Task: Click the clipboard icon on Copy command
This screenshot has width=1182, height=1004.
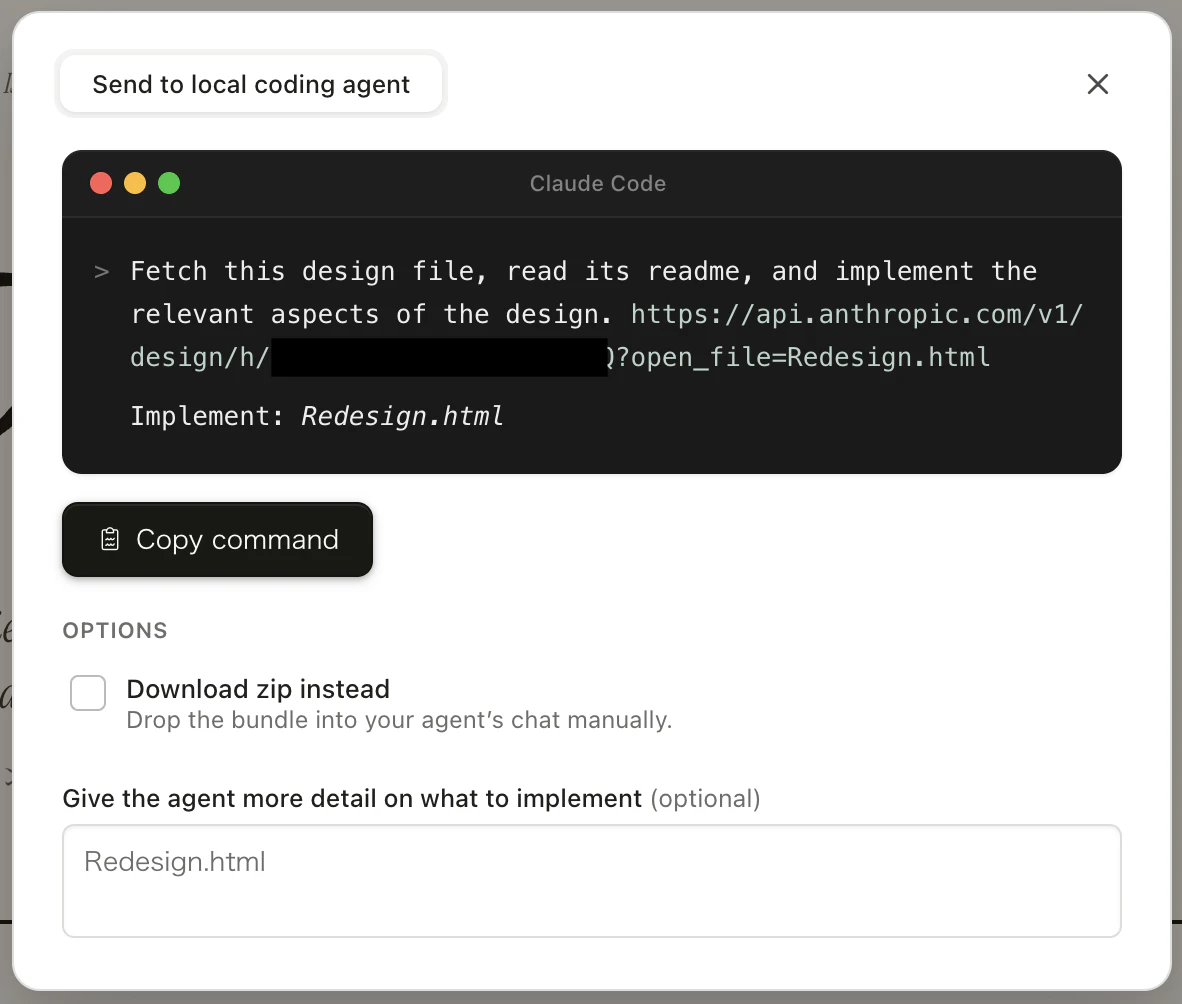Action: [110, 540]
